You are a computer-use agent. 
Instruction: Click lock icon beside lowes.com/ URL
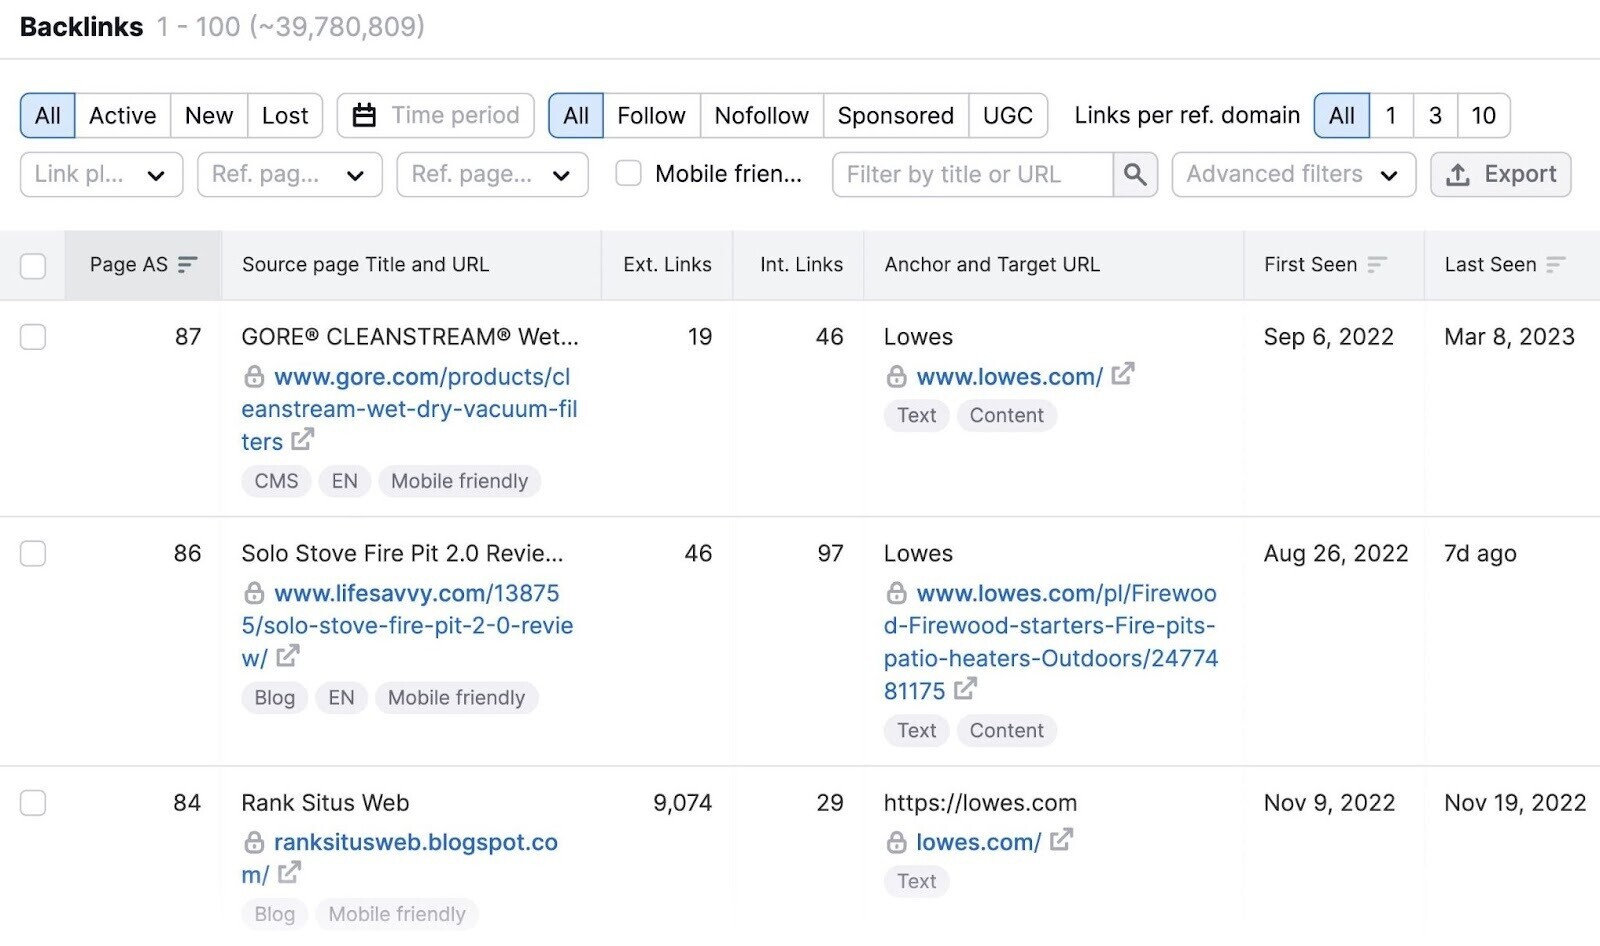point(896,842)
